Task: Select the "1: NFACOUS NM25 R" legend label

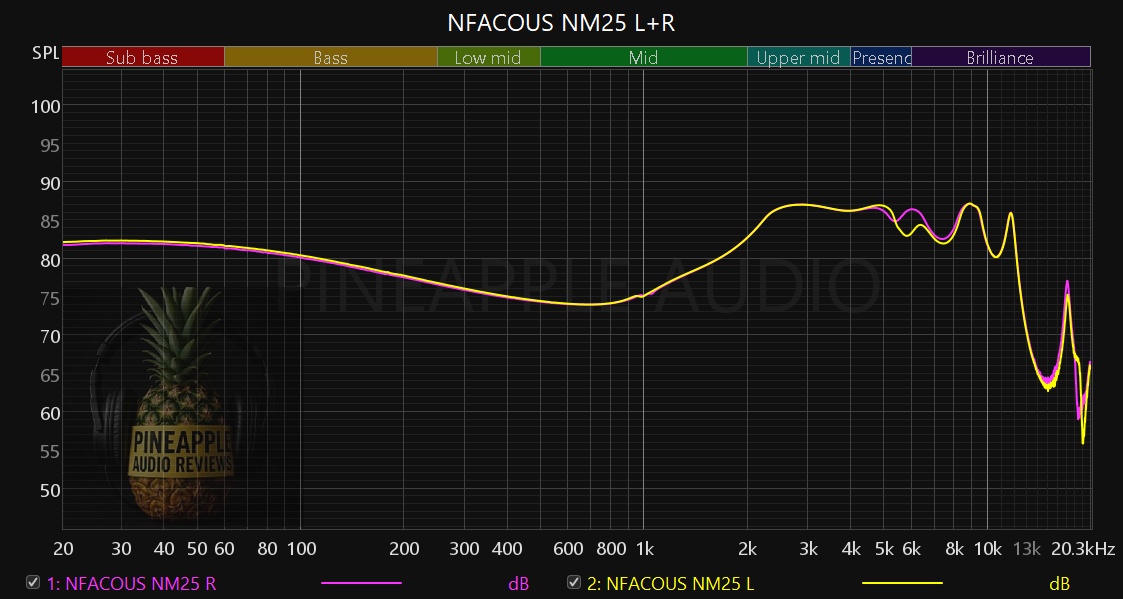Action: click(131, 583)
